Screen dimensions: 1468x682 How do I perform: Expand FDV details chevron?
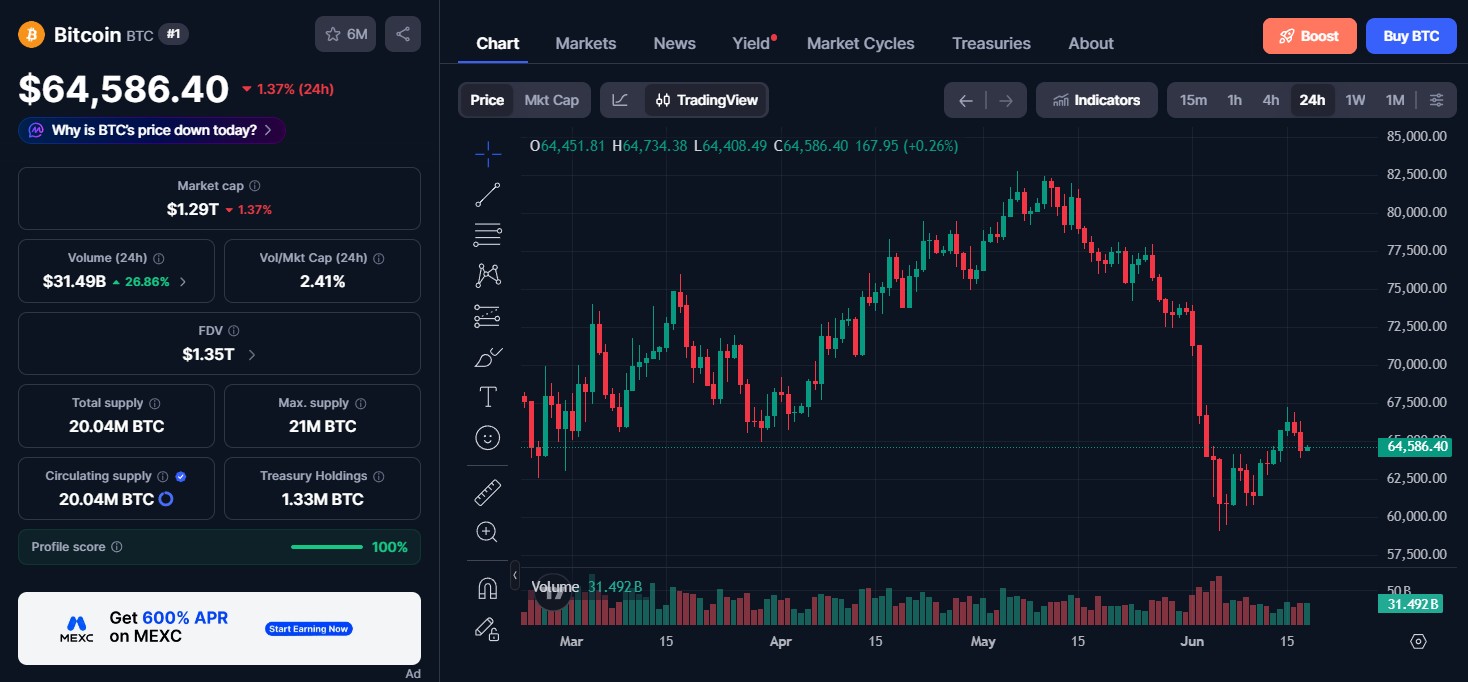[x=251, y=355]
